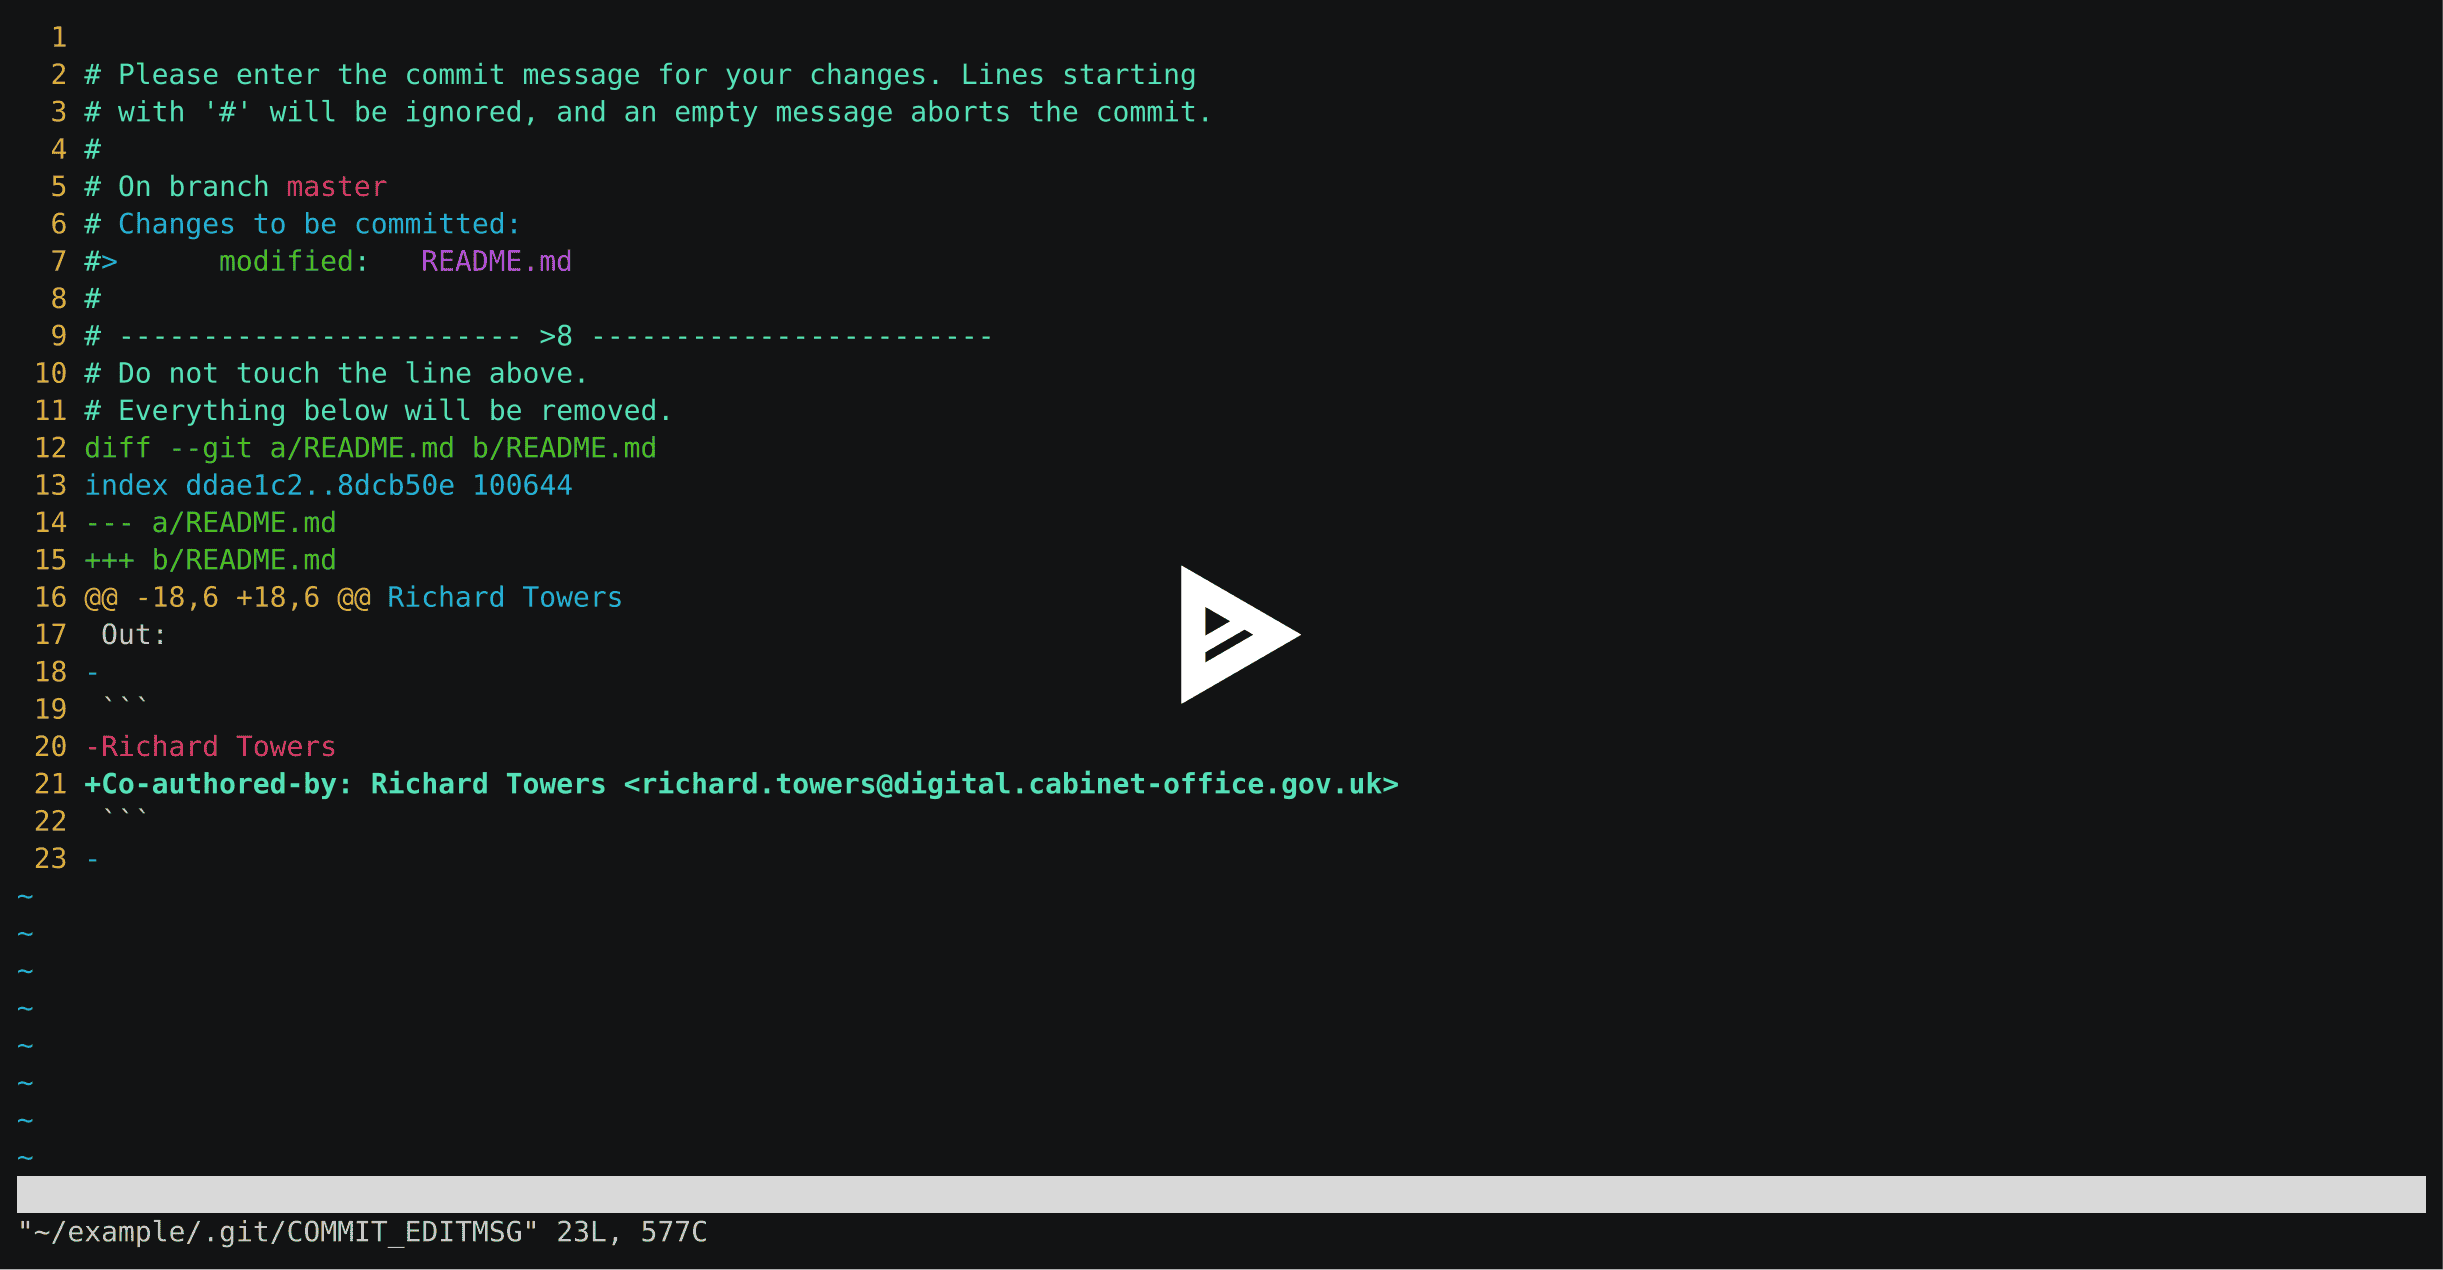This screenshot has height=1270, width=2443.
Task: Click the '--- a/README.md' line
Action: (x=211, y=523)
